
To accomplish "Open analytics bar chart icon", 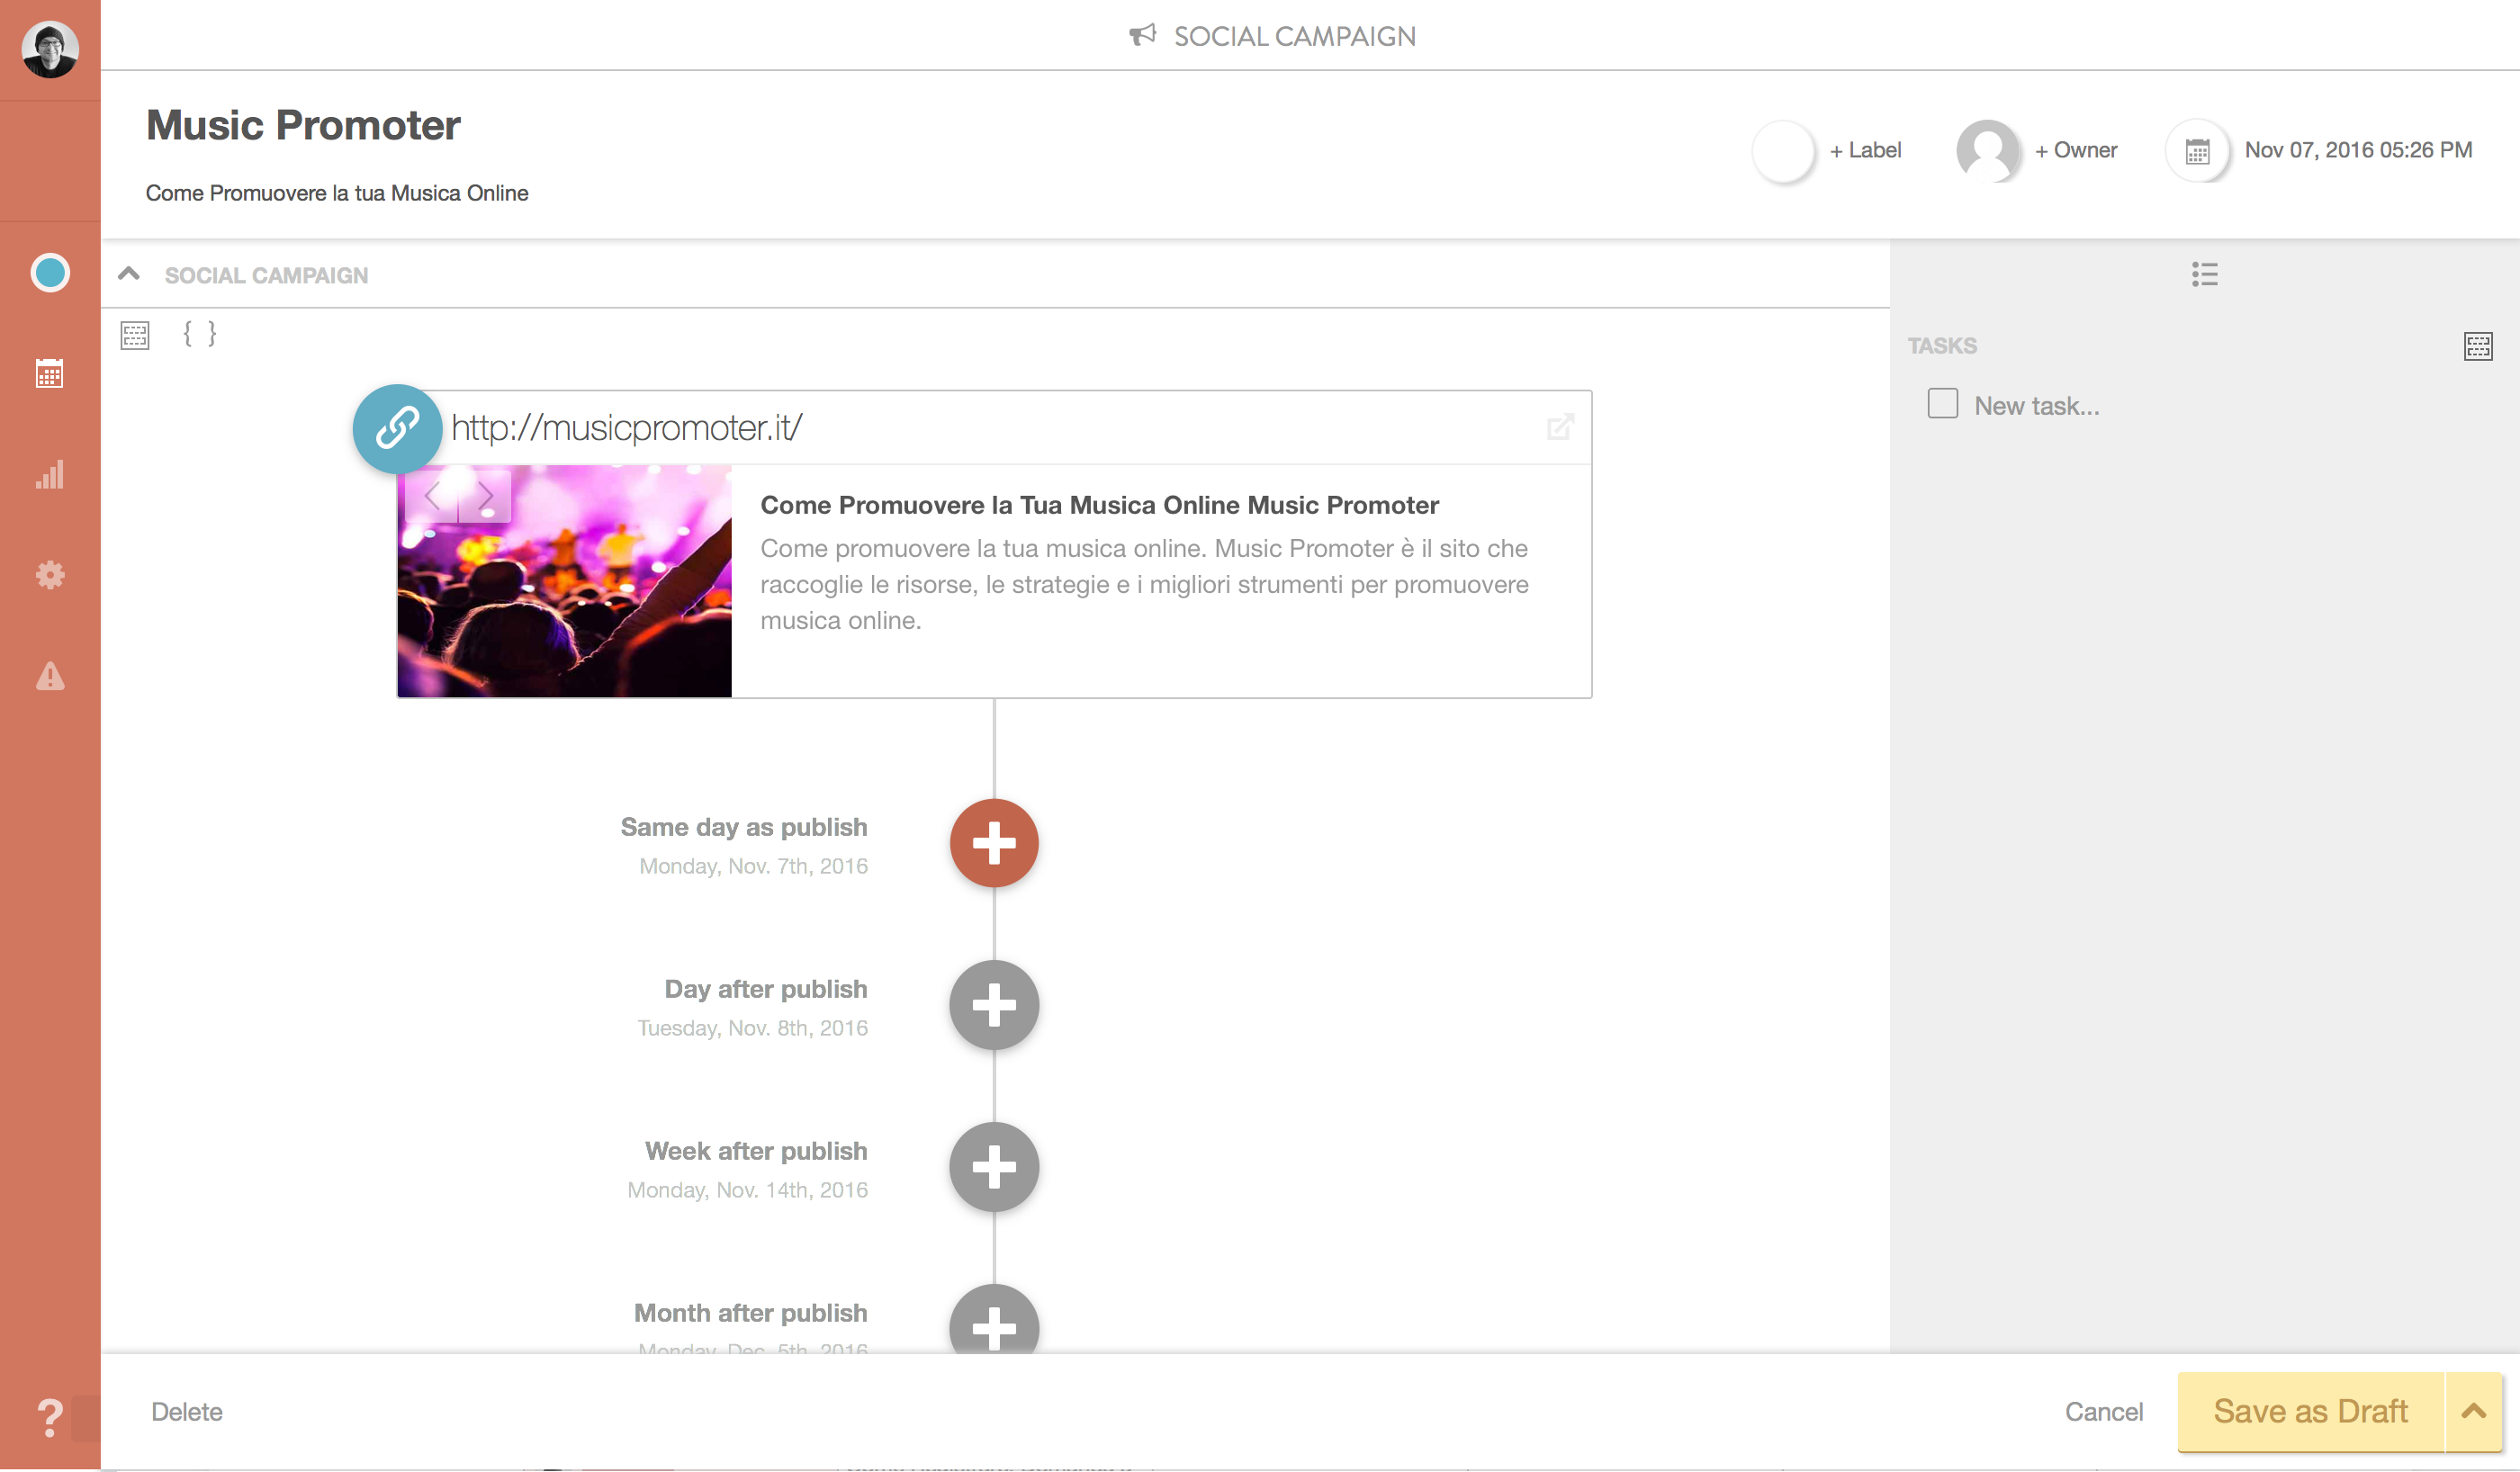I will (50, 474).
